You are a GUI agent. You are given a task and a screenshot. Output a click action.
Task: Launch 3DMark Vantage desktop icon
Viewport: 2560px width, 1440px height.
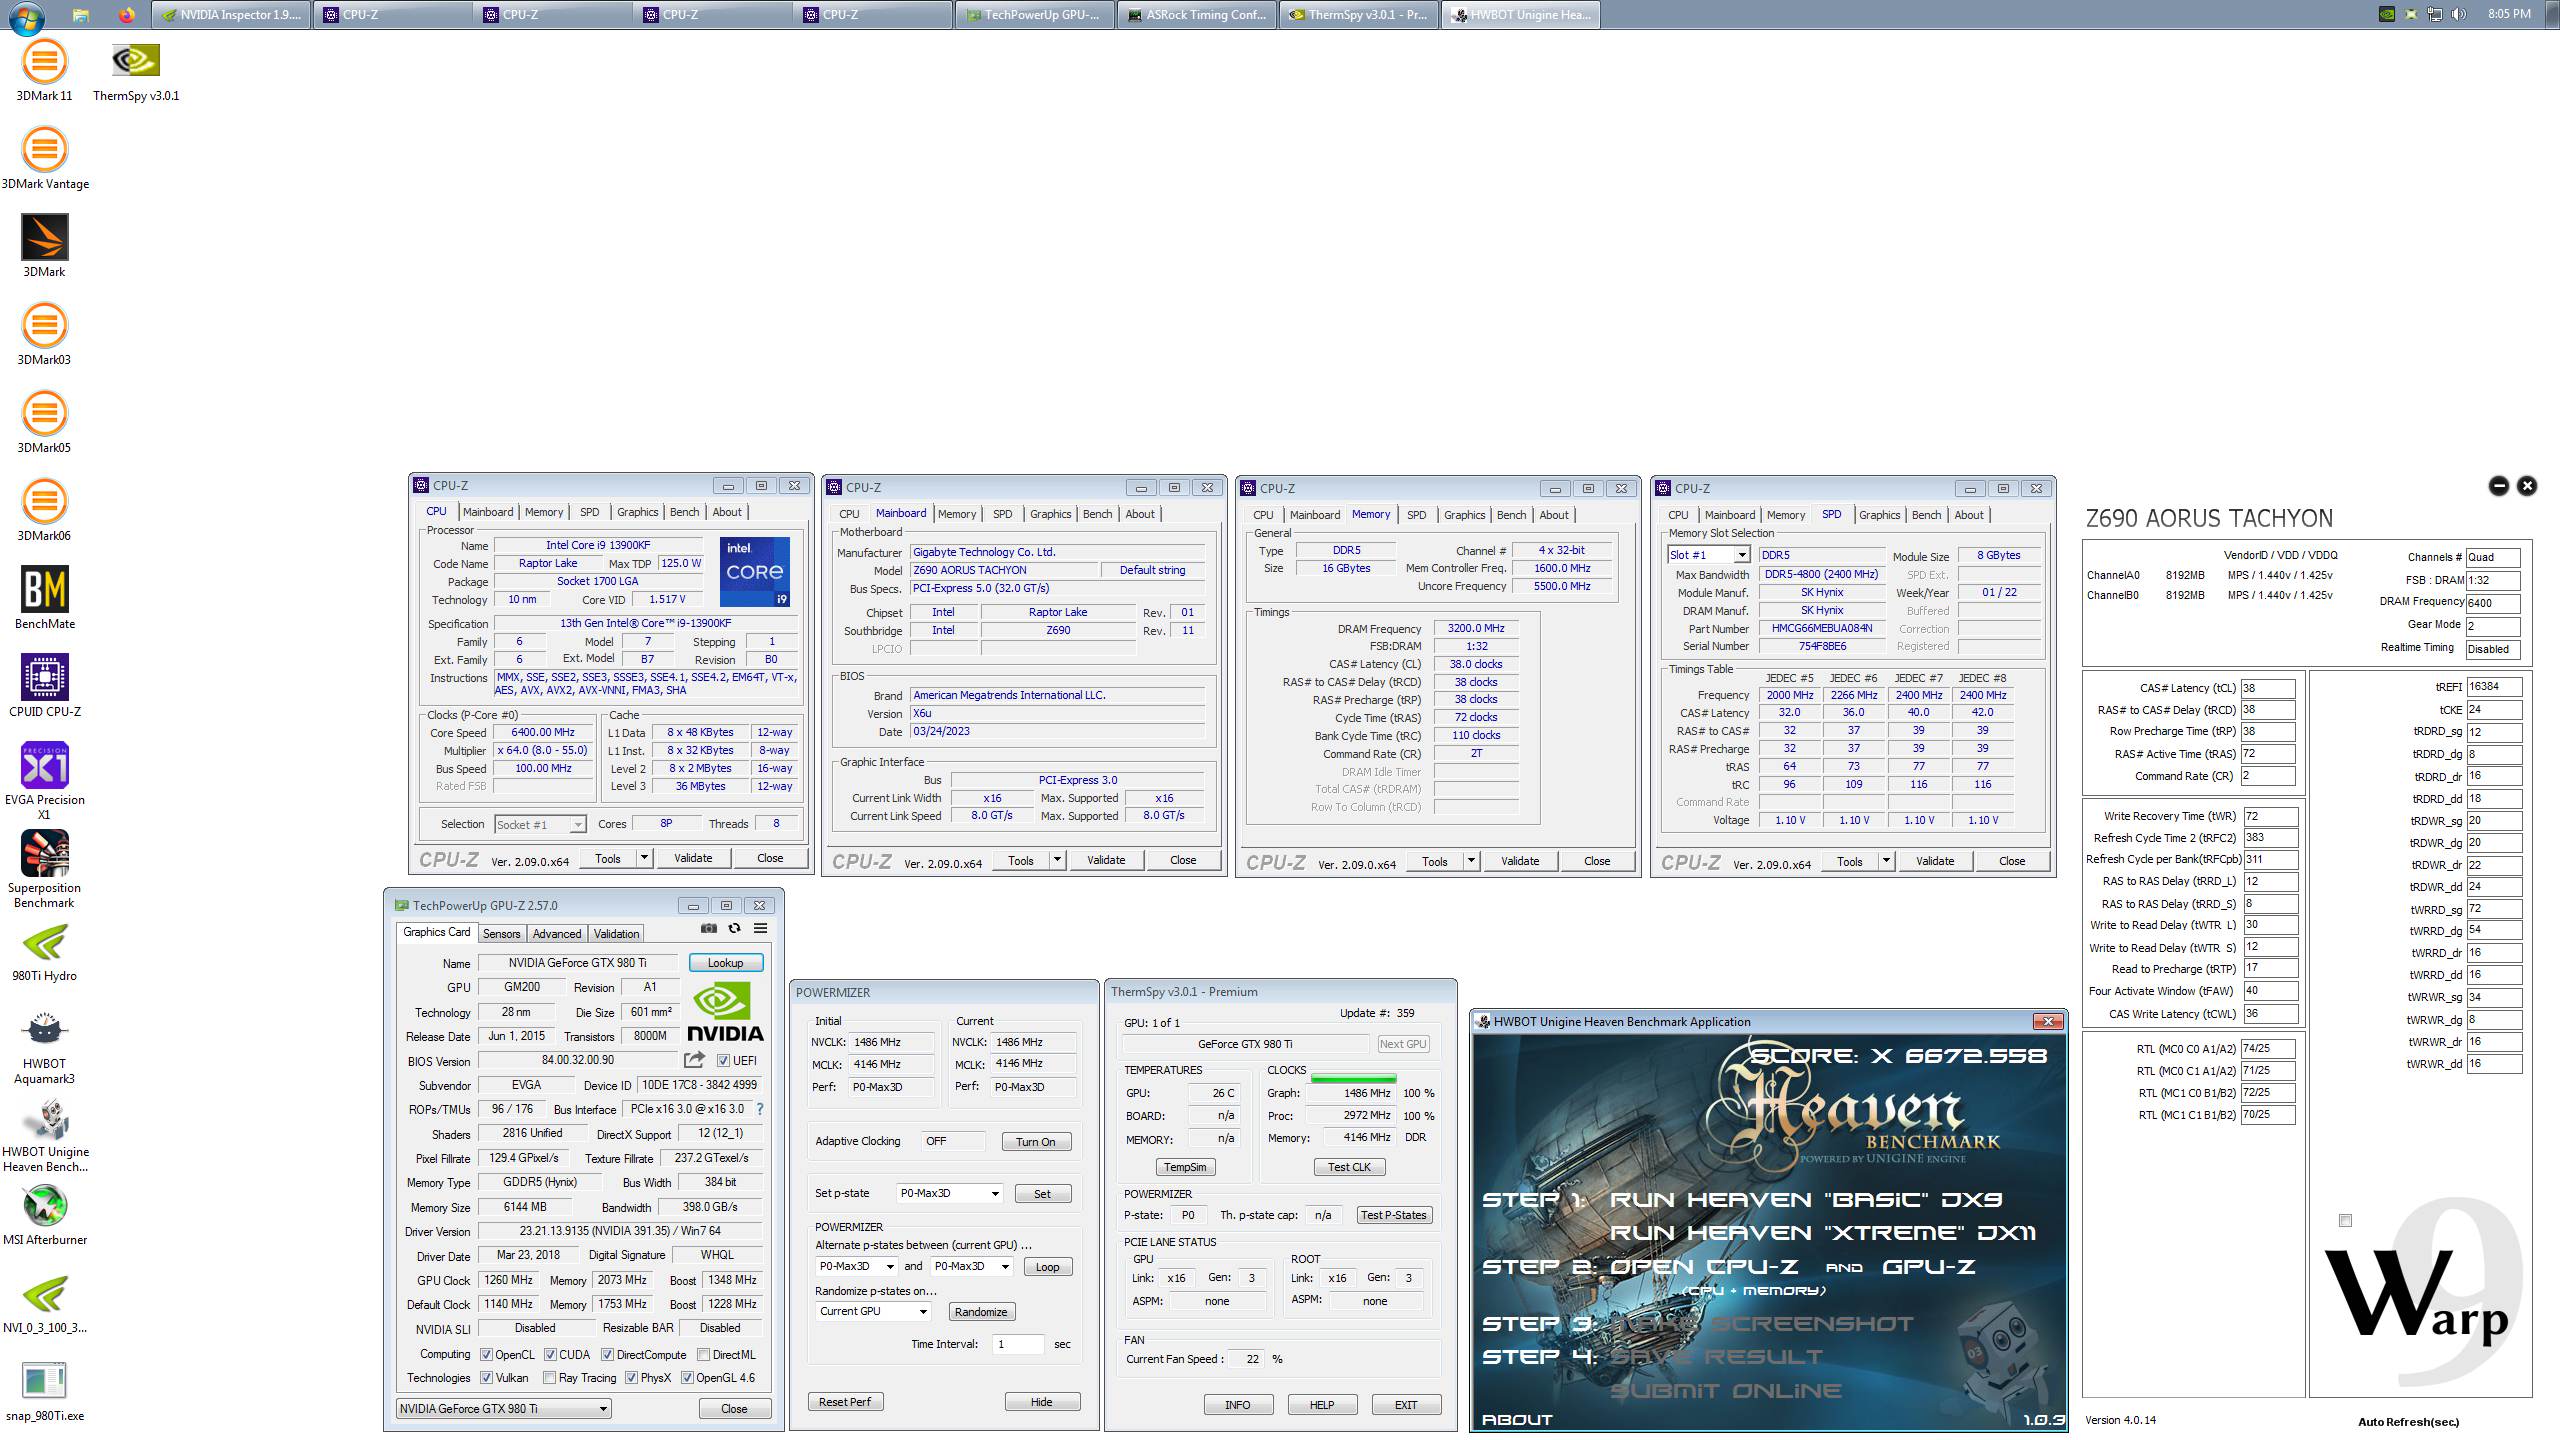(x=44, y=159)
